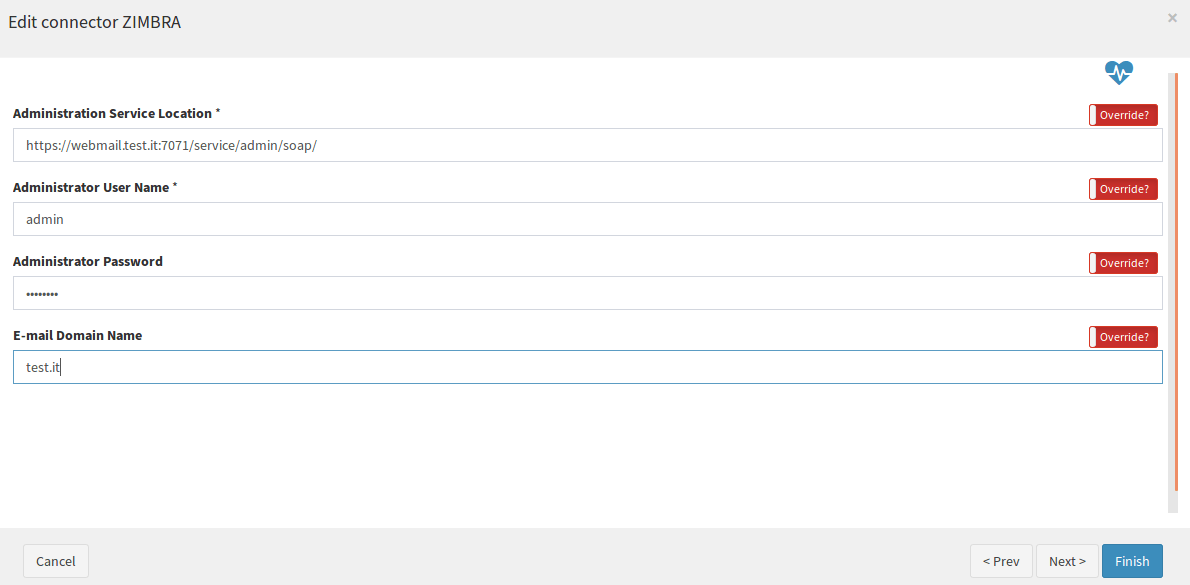1190x585 pixels.
Task: Click the E-mail Domain Name input
Action: coord(587,366)
